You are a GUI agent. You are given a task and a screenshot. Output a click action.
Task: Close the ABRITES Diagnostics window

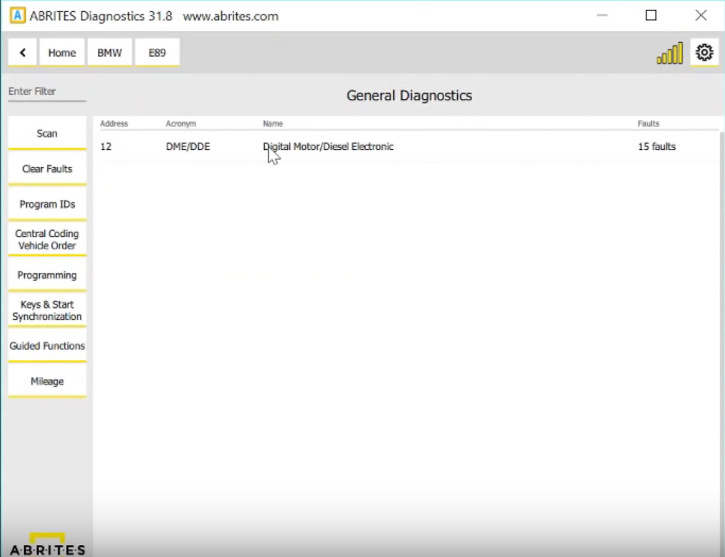pyautogui.click(x=701, y=15)
